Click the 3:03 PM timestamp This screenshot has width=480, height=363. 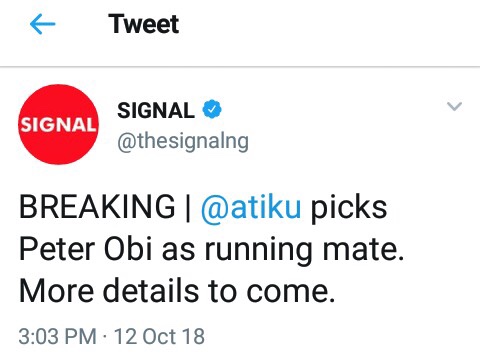pos(57,336)
